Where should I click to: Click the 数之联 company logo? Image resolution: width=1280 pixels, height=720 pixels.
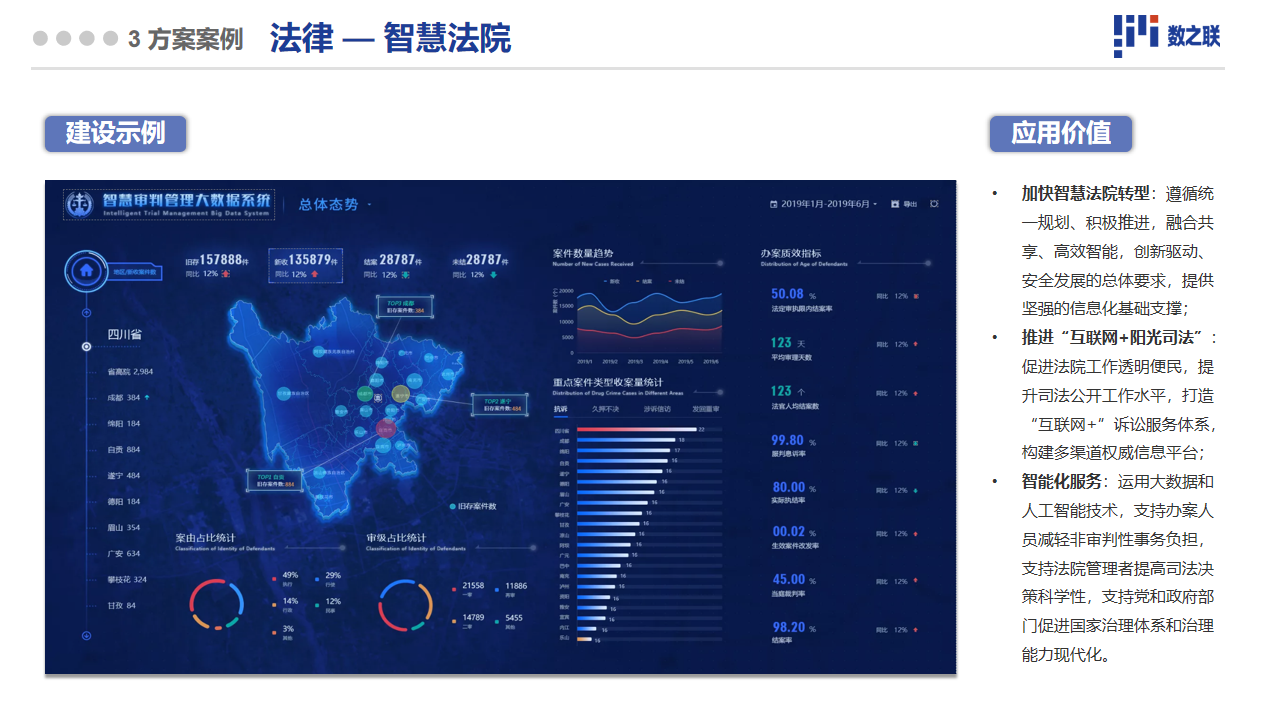[x=1167, y=37]
